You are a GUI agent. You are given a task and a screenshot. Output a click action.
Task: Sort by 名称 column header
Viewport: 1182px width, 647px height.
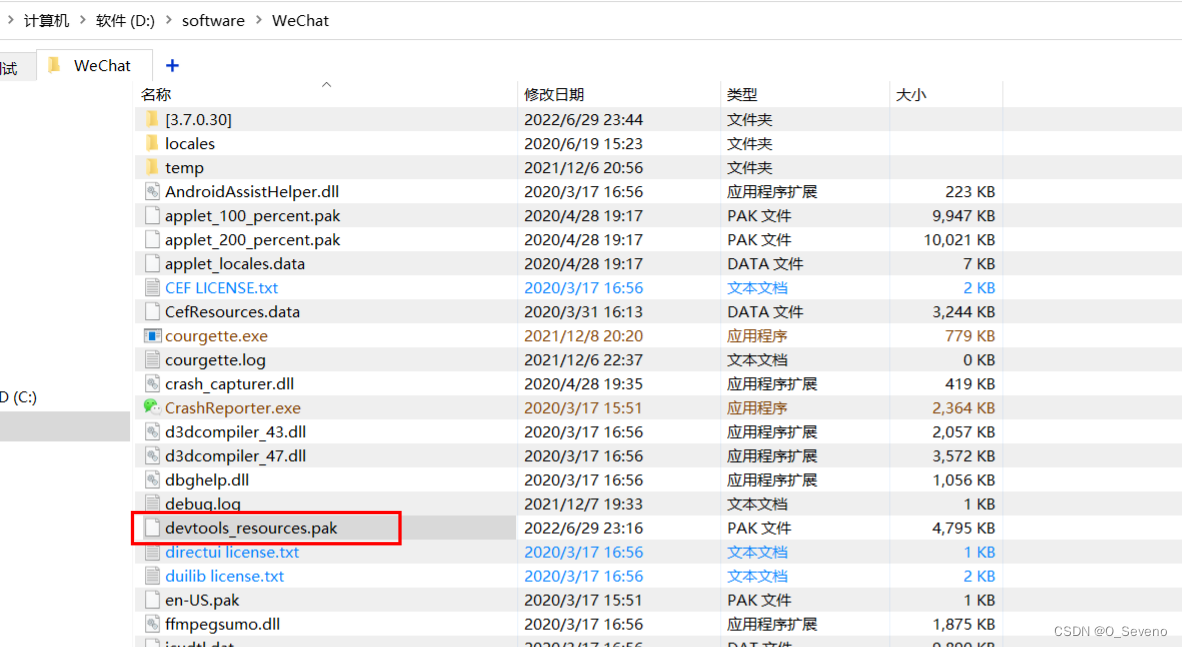click(156, 94)
